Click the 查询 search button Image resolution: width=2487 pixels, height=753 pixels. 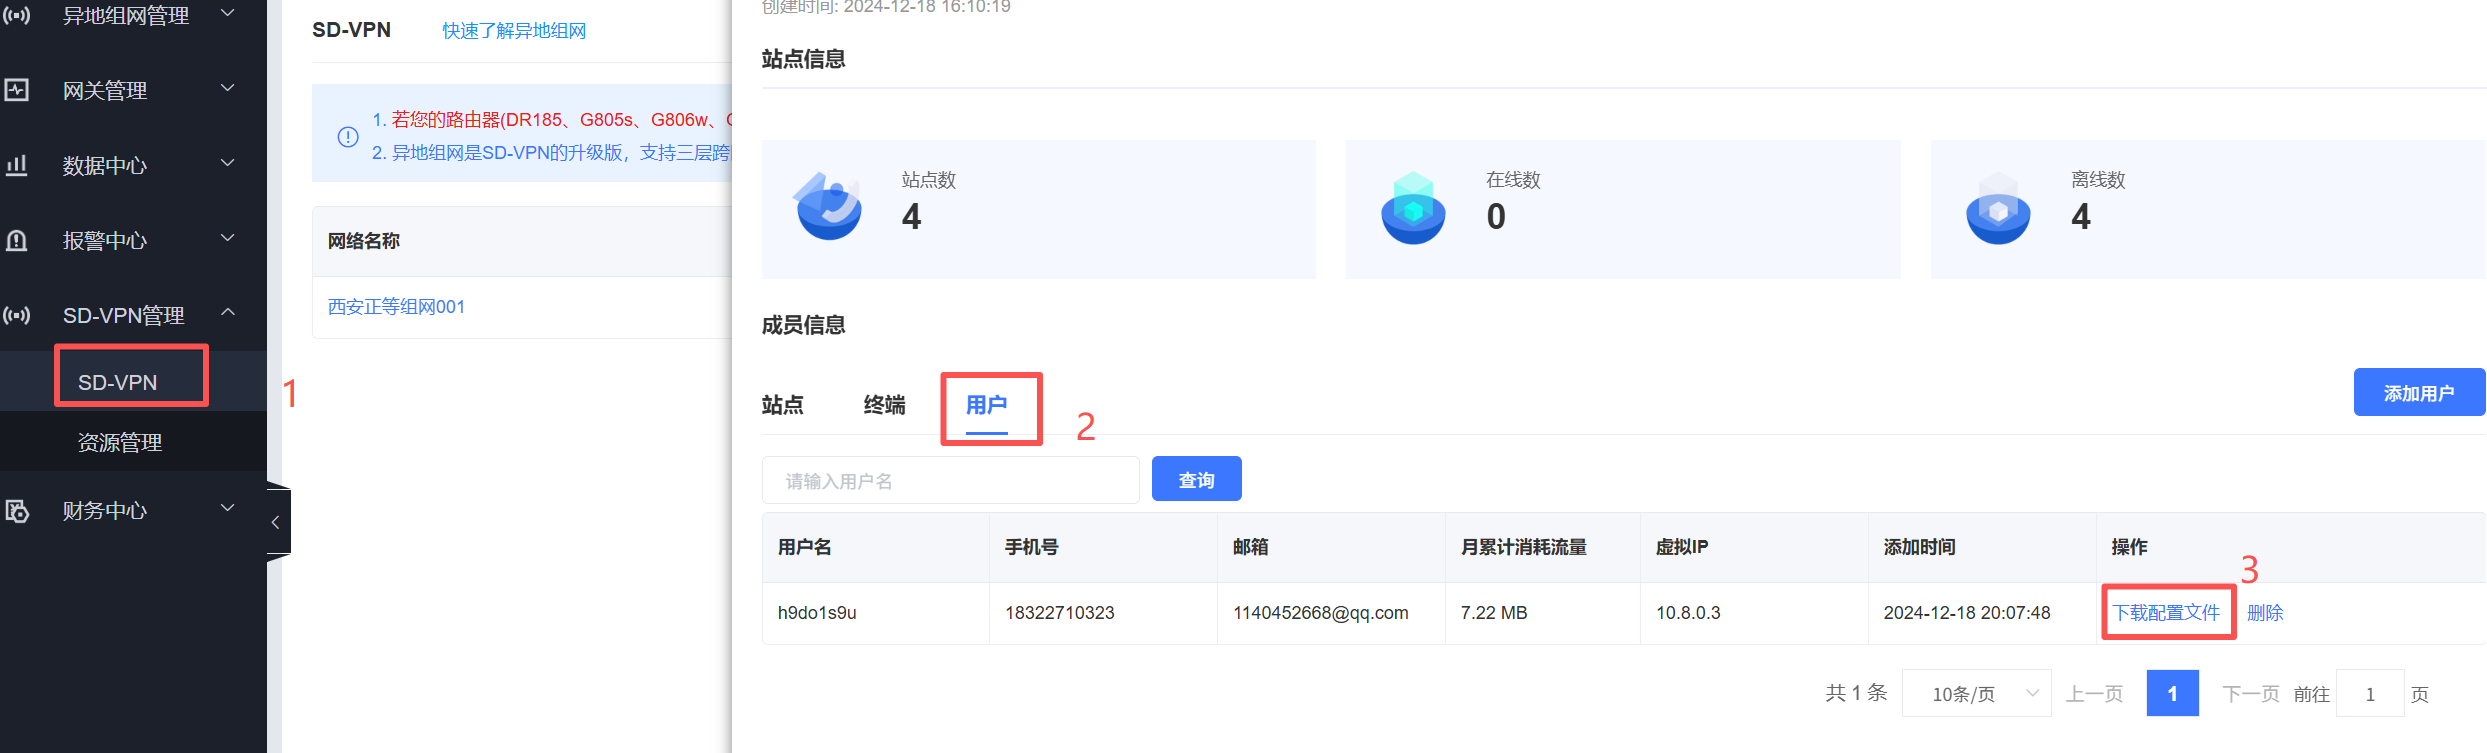[x=1196, y=480]
